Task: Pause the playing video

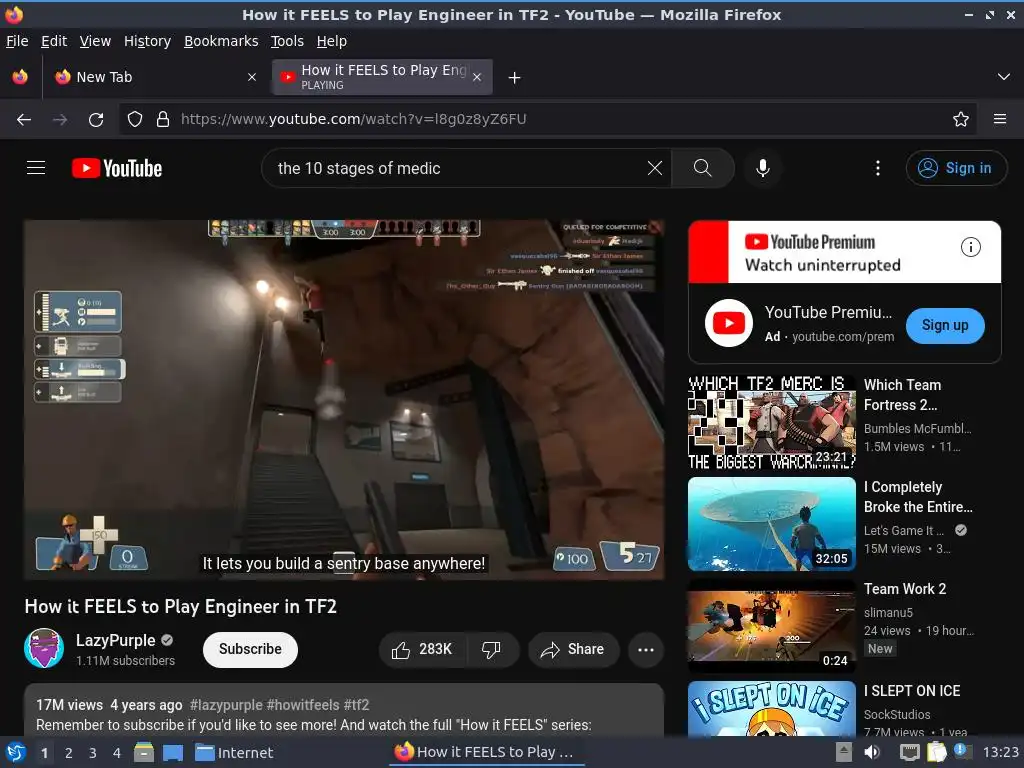Action: [x=344, y=400]
